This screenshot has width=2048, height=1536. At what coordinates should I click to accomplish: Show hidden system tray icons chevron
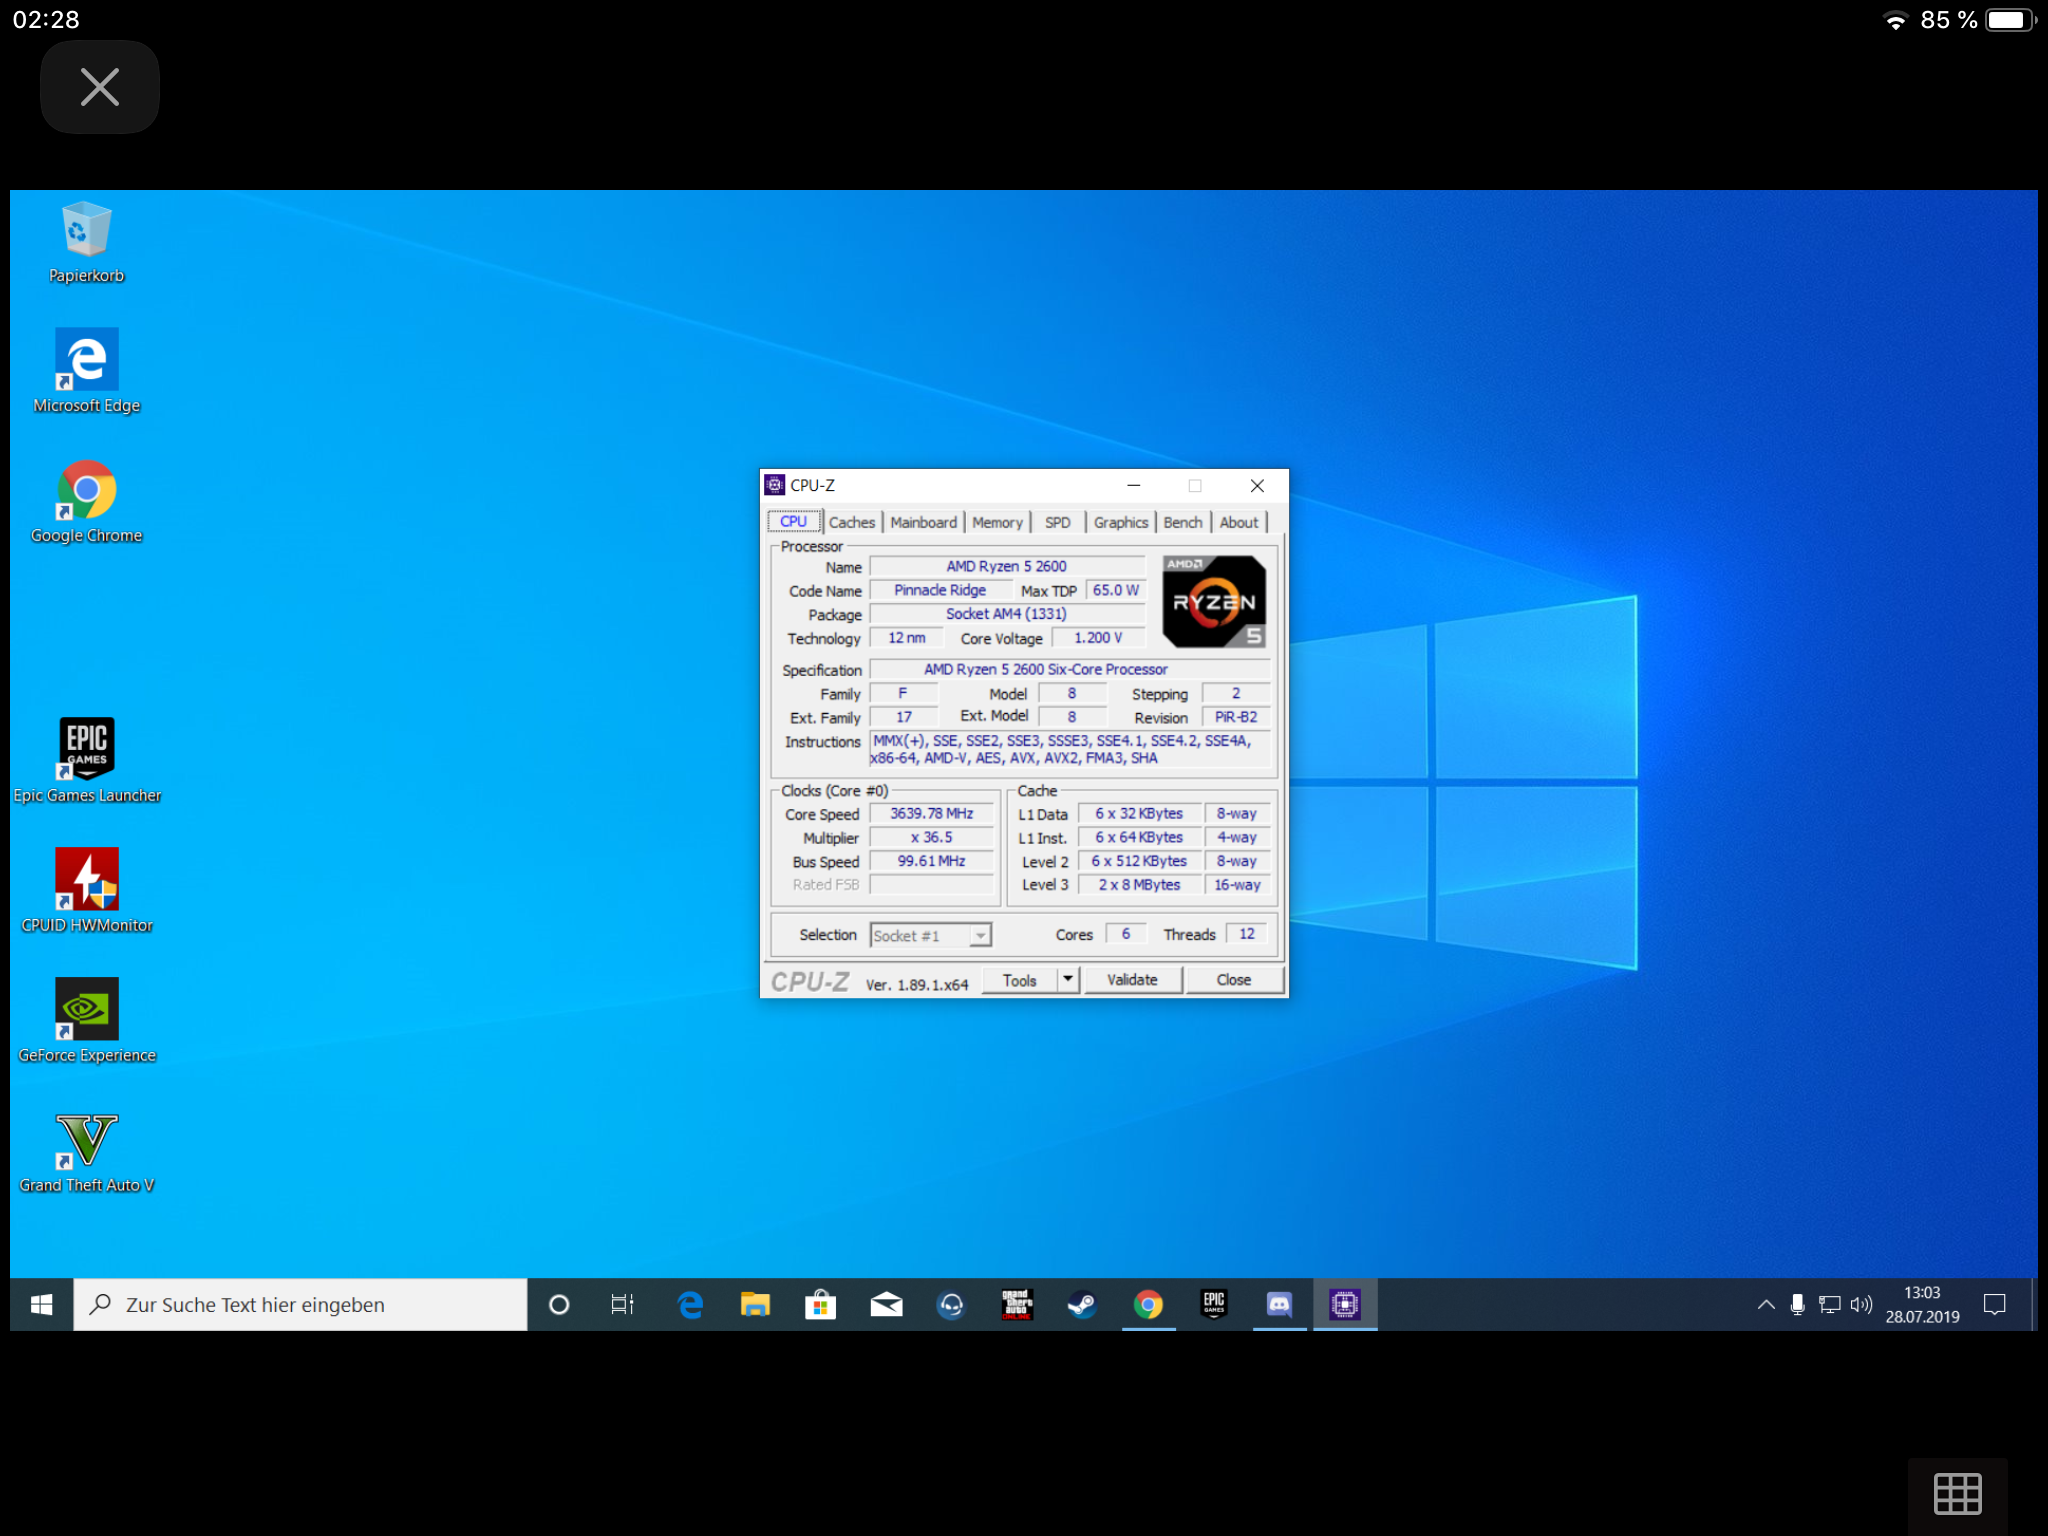click(x=1766, y=1304)
